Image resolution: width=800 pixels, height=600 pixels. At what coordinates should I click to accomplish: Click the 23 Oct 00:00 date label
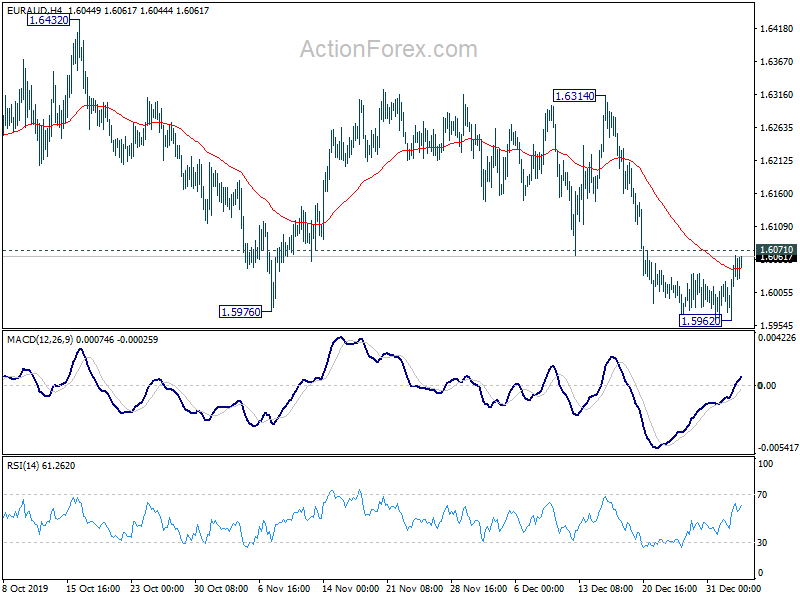point(157,588)
